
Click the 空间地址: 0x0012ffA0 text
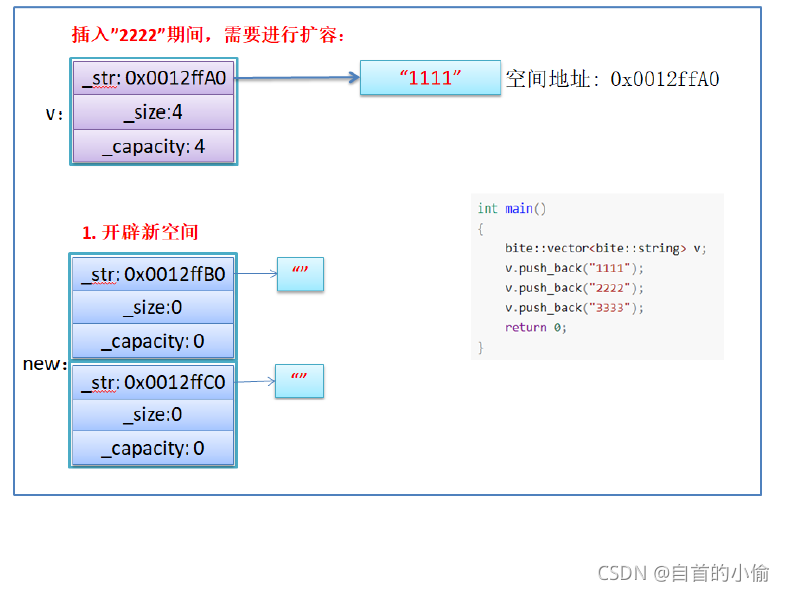612,79
